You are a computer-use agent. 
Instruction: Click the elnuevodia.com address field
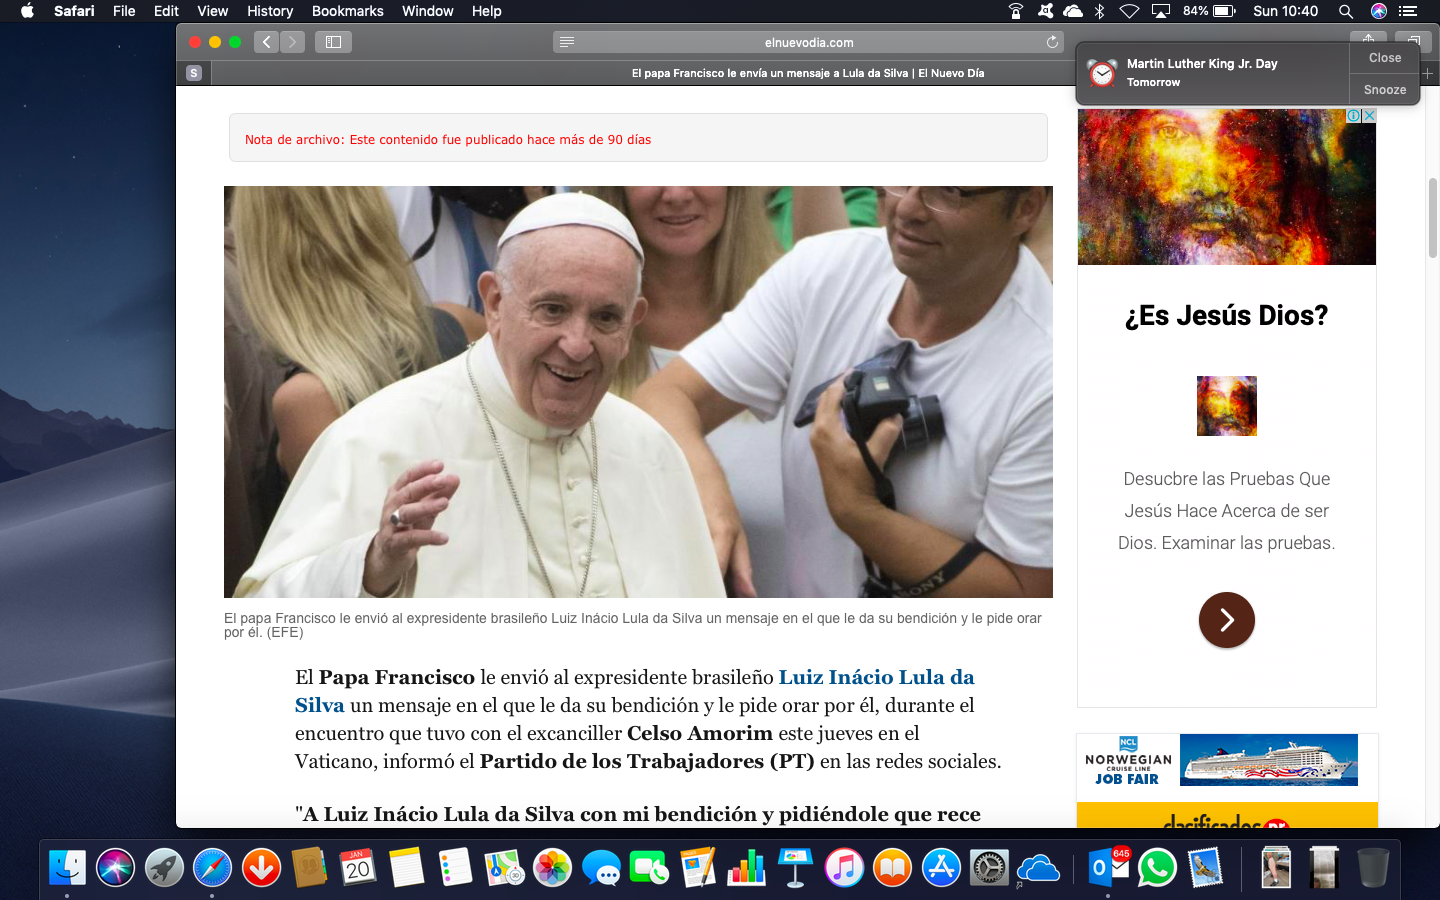pos(808,42)
